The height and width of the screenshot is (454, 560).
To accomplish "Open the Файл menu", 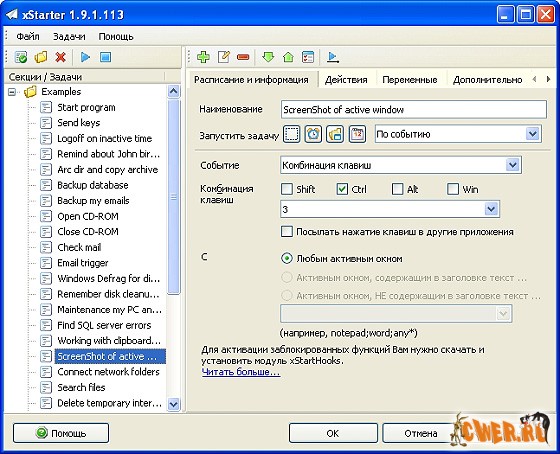I will click(x=28, y=36).
